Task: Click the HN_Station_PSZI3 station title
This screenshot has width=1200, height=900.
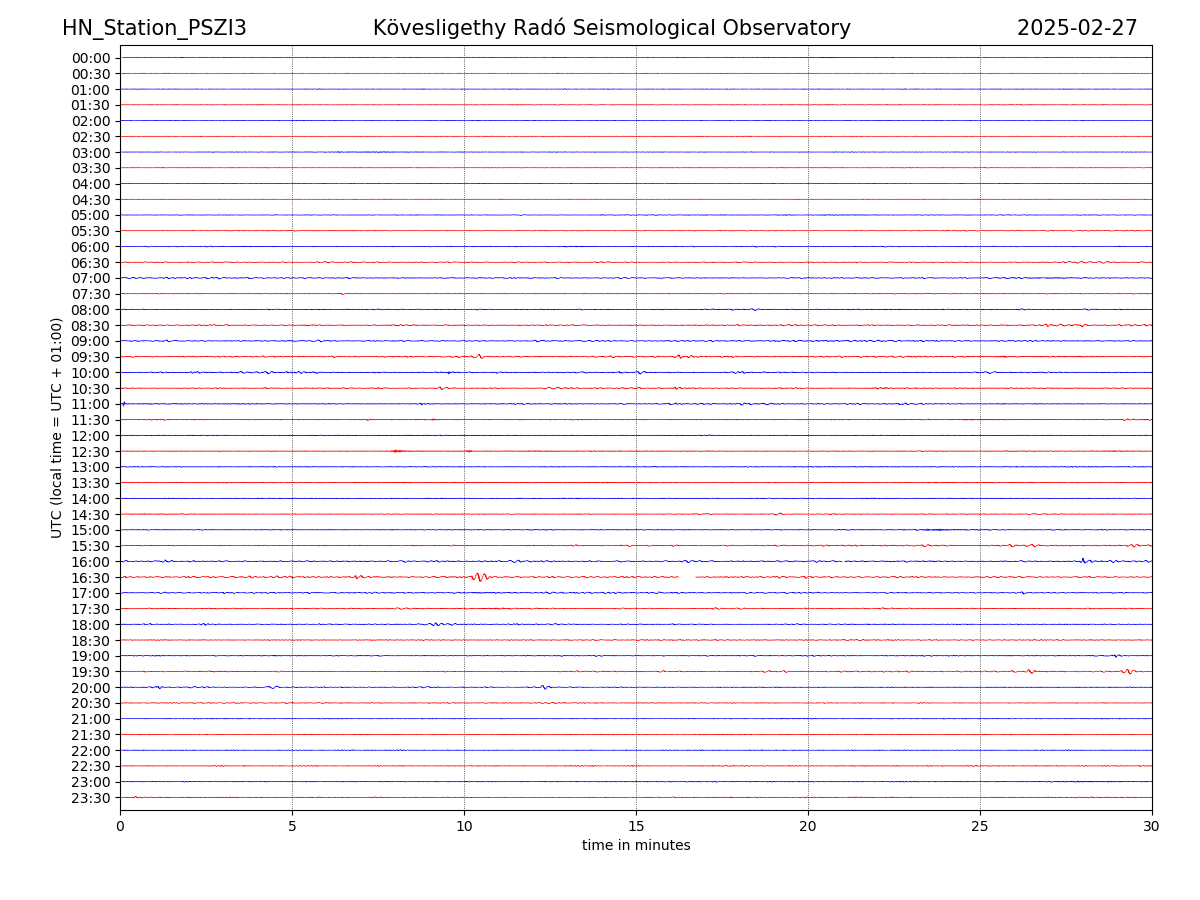Action: click(154, 28)
